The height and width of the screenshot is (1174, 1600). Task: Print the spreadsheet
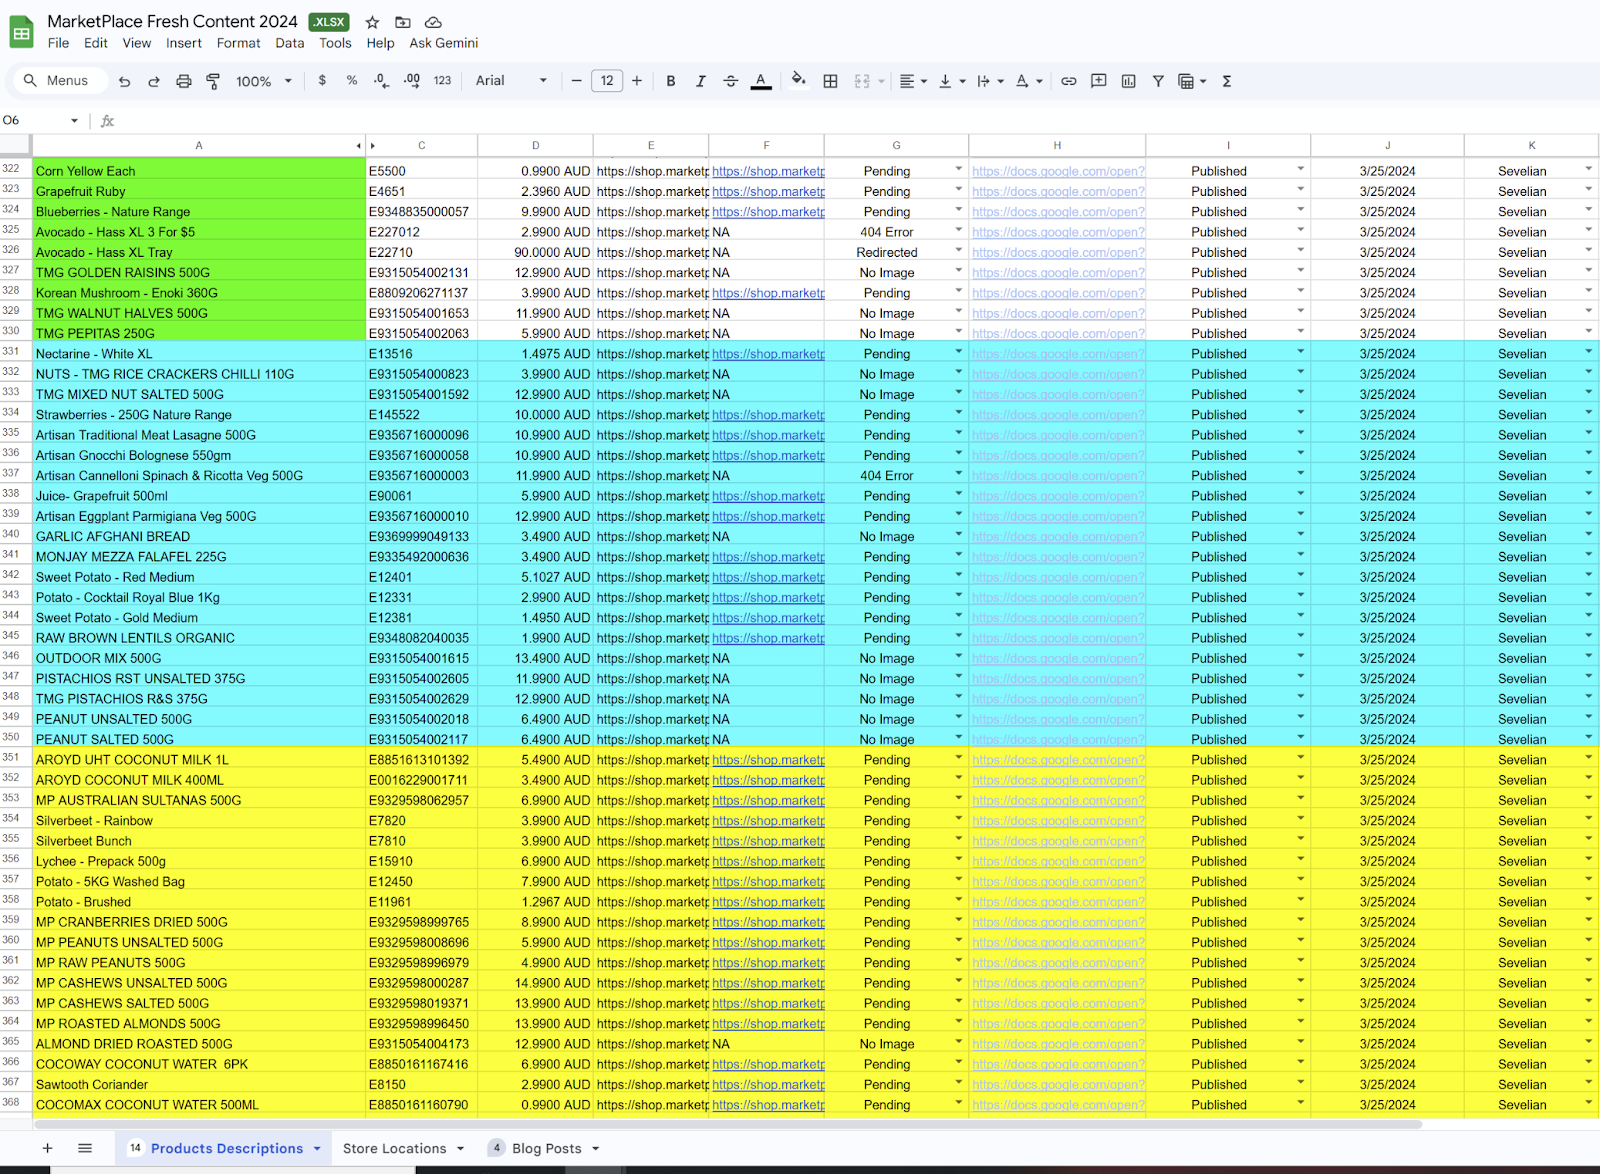click(x=184, y=81)
